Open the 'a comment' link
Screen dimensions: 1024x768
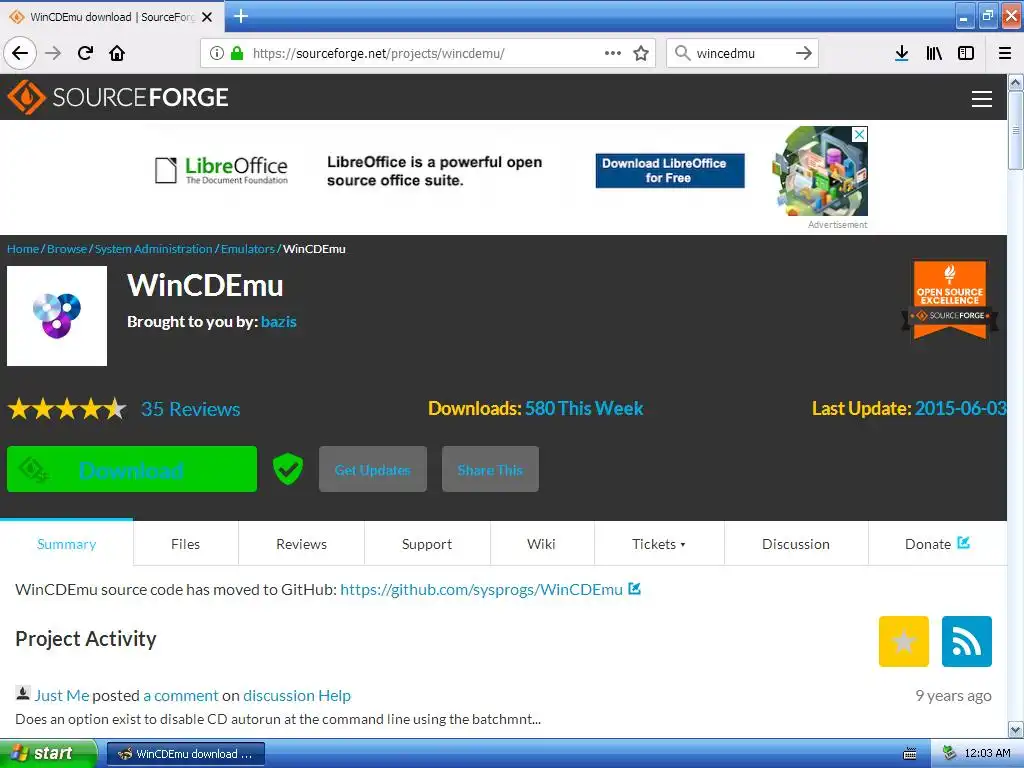[x=181, y=696]
